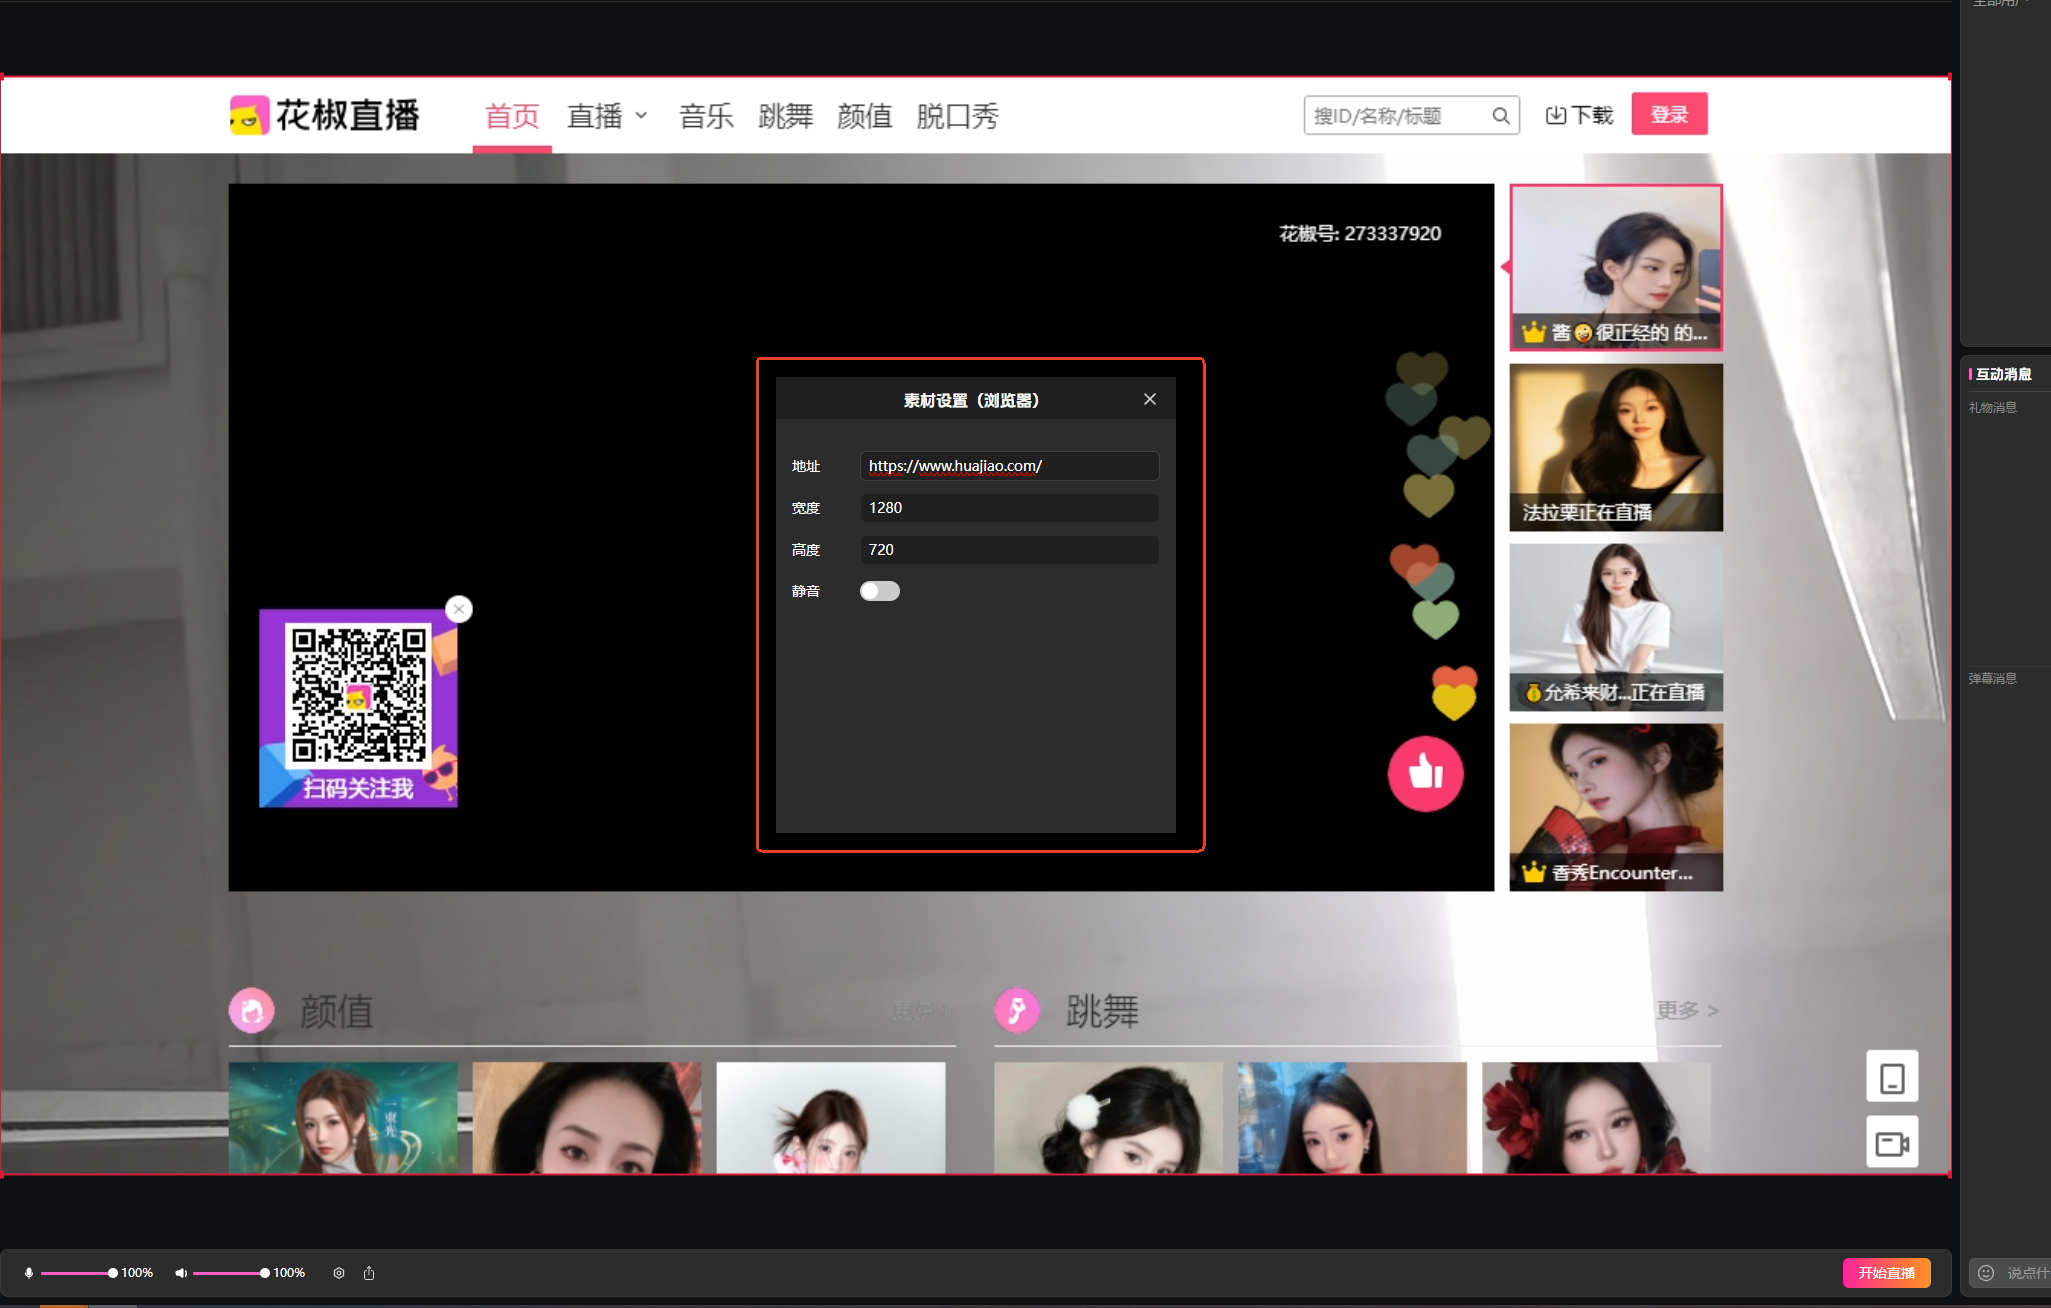Click the microphone volume slider handle
This screenshot has height=1308, width=2051.
pos(113,1273)
